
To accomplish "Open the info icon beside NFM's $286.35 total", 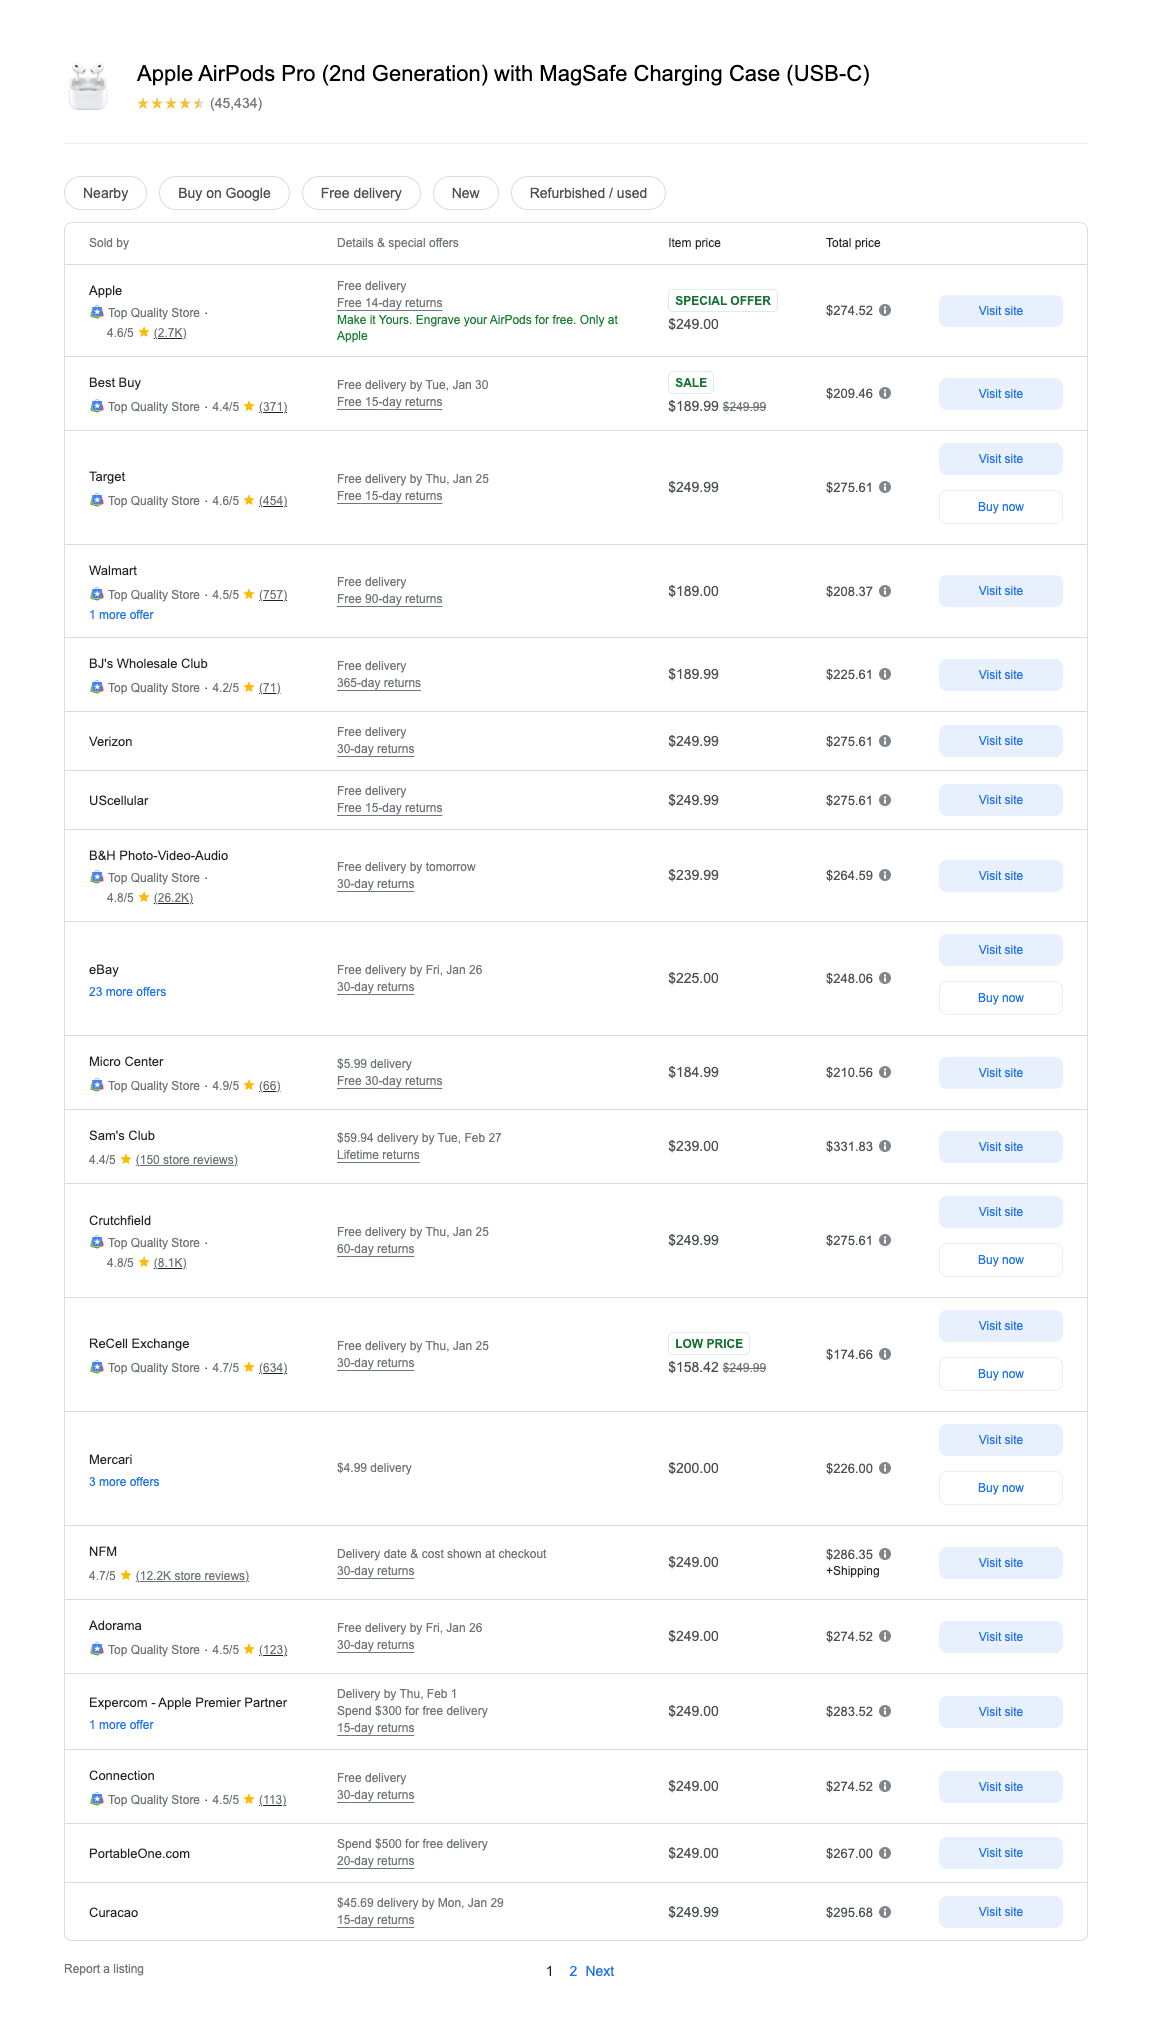I will pos(885,1554).
